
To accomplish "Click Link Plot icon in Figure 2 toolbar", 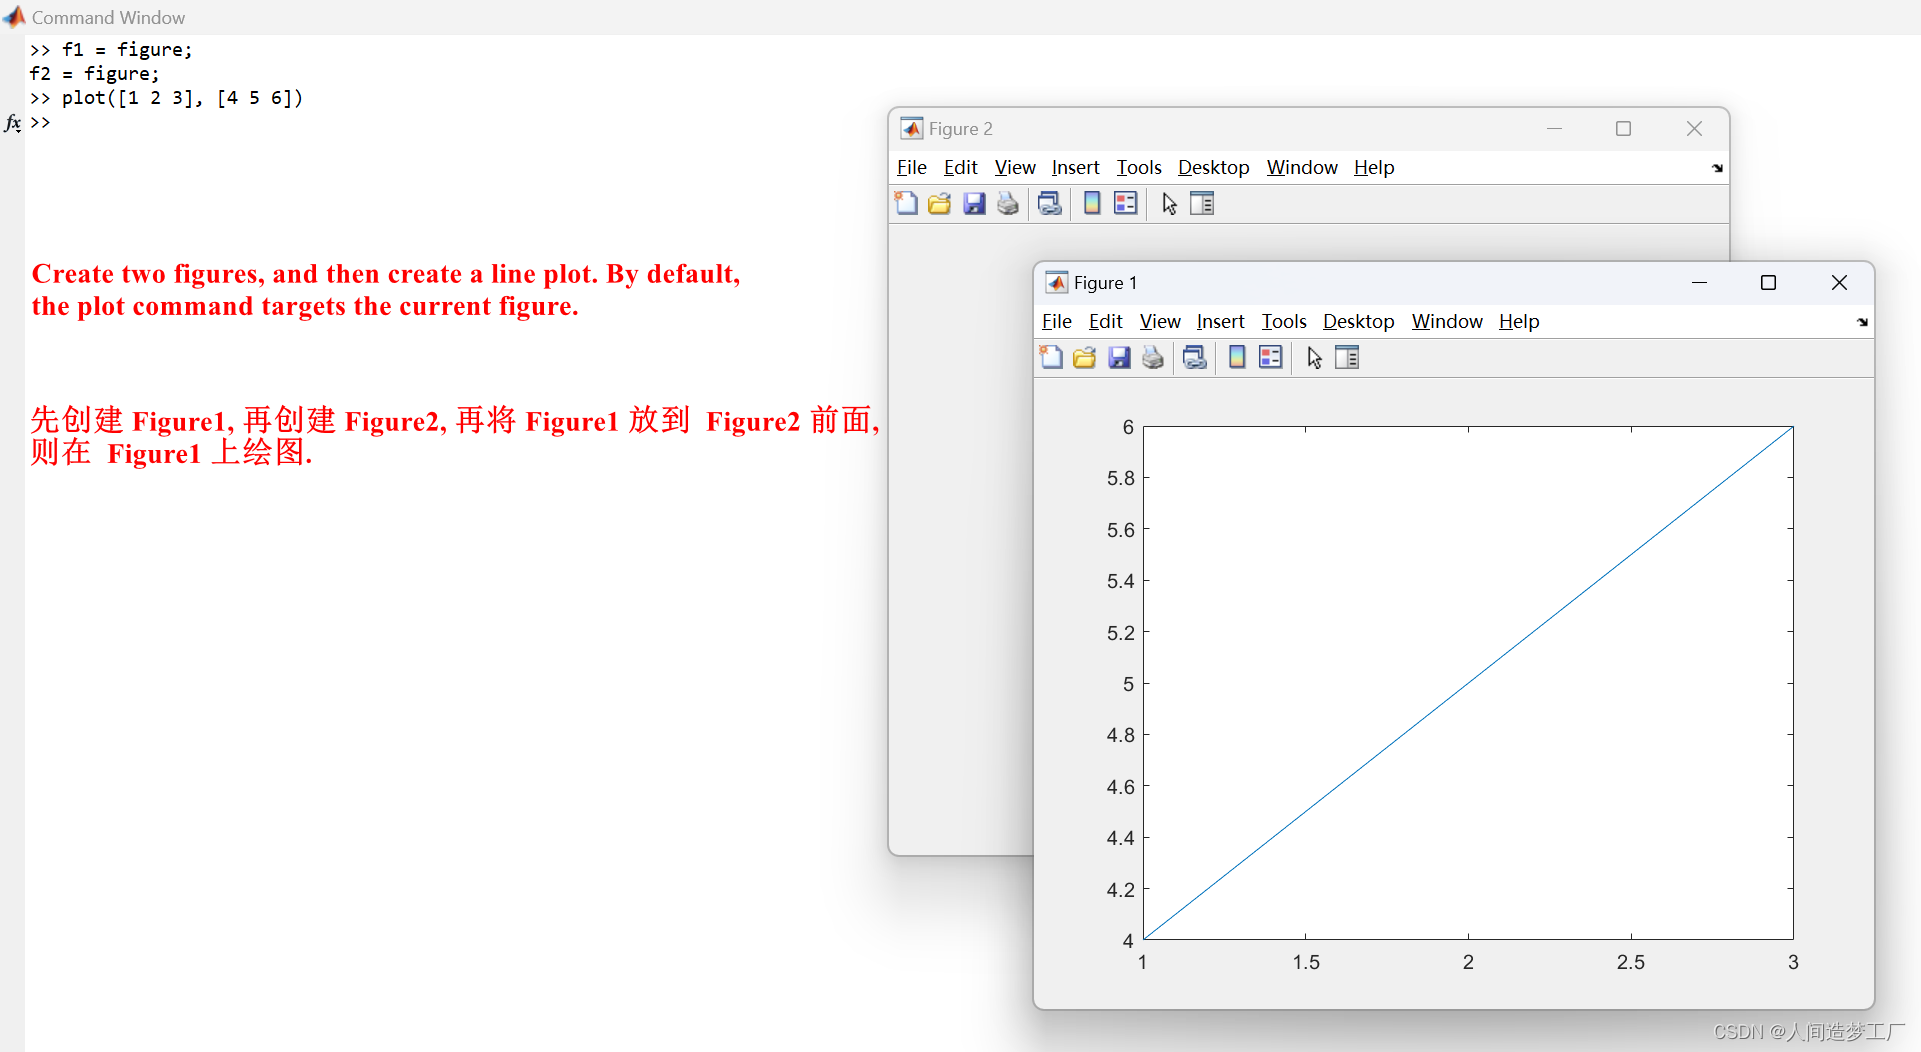I will click(x=1050, y=203).
